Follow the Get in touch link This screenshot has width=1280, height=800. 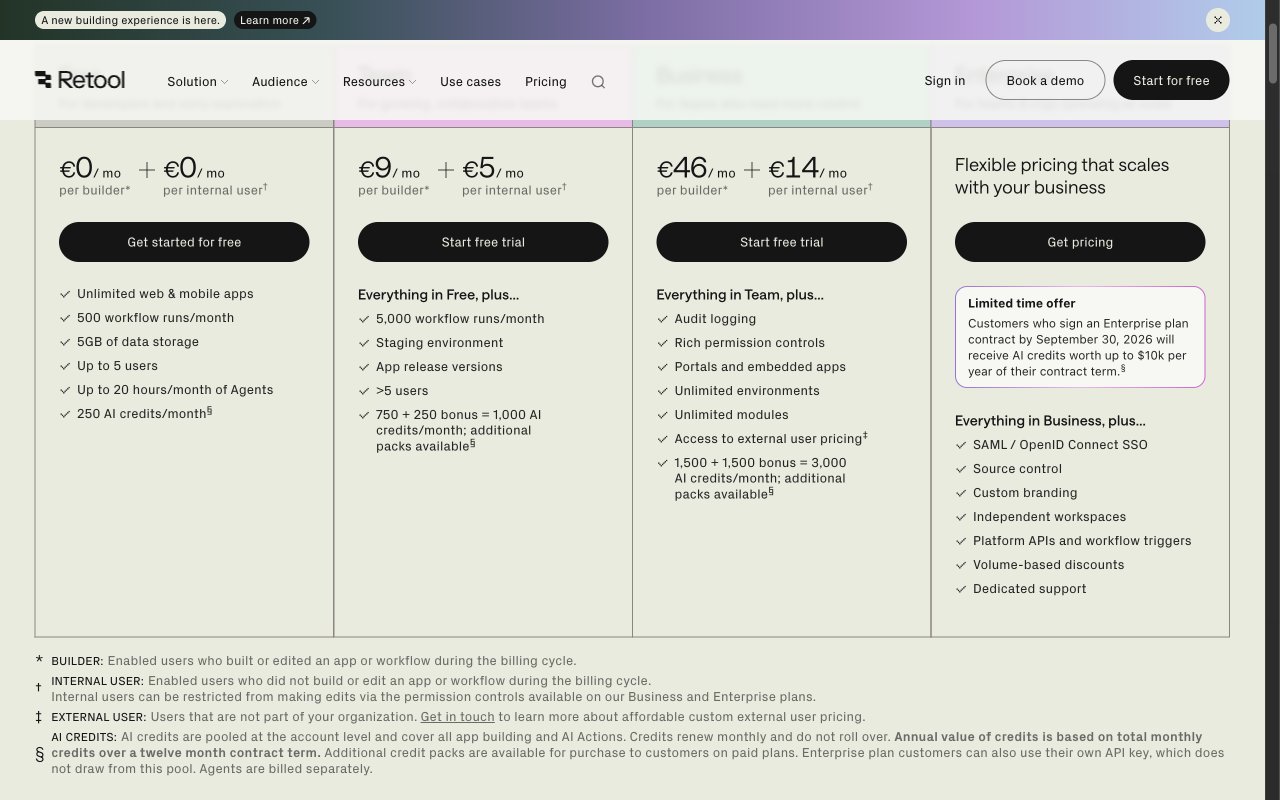tap(457, 717)
